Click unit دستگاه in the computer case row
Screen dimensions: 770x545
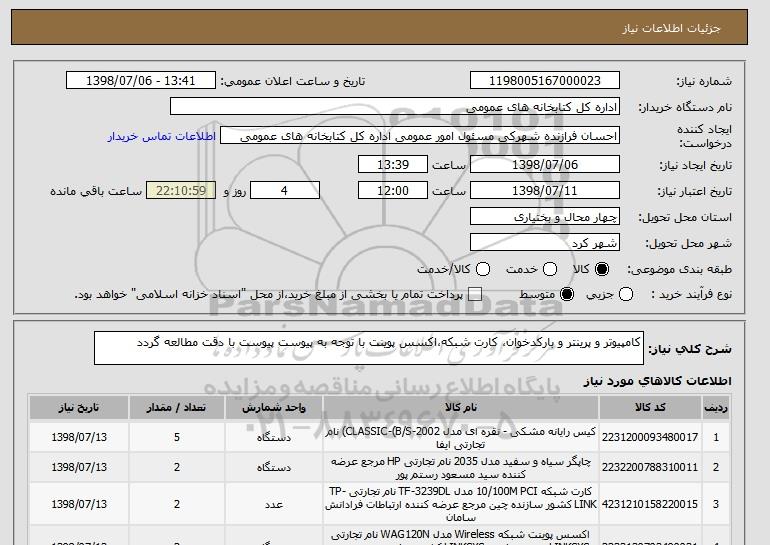[274, 437]
